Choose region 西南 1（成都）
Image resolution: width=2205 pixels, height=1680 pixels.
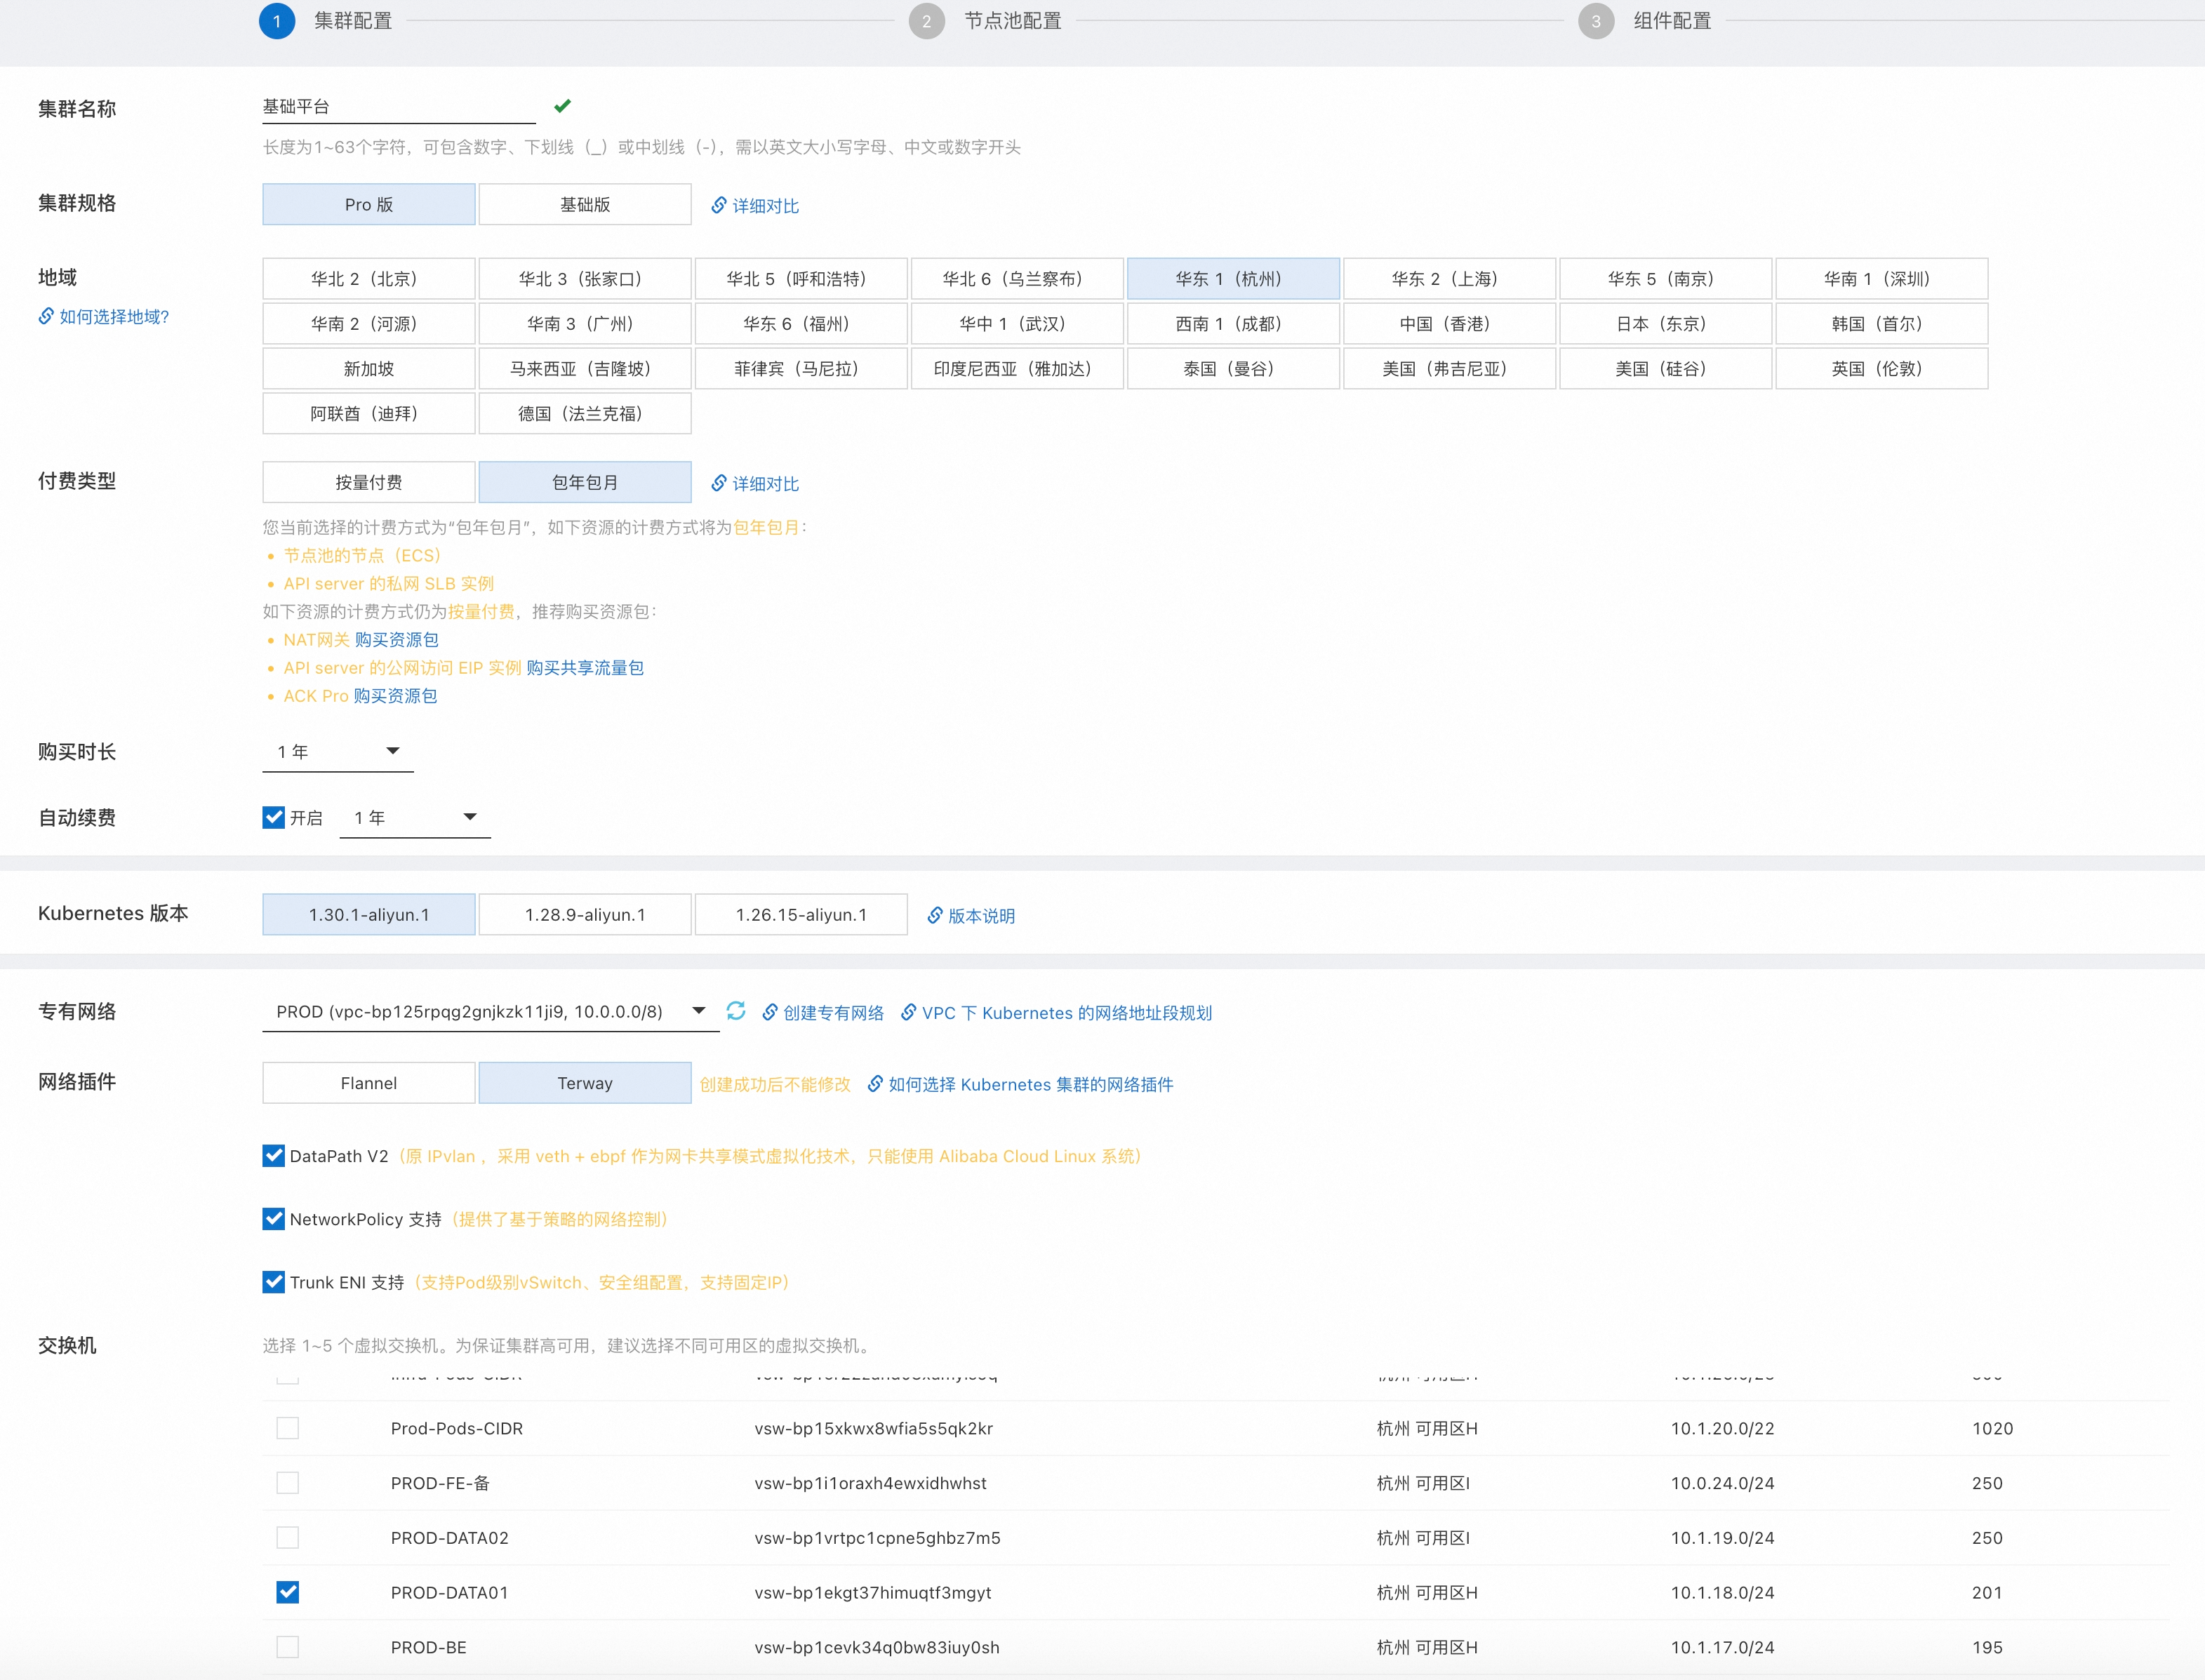pos(1233,324)
